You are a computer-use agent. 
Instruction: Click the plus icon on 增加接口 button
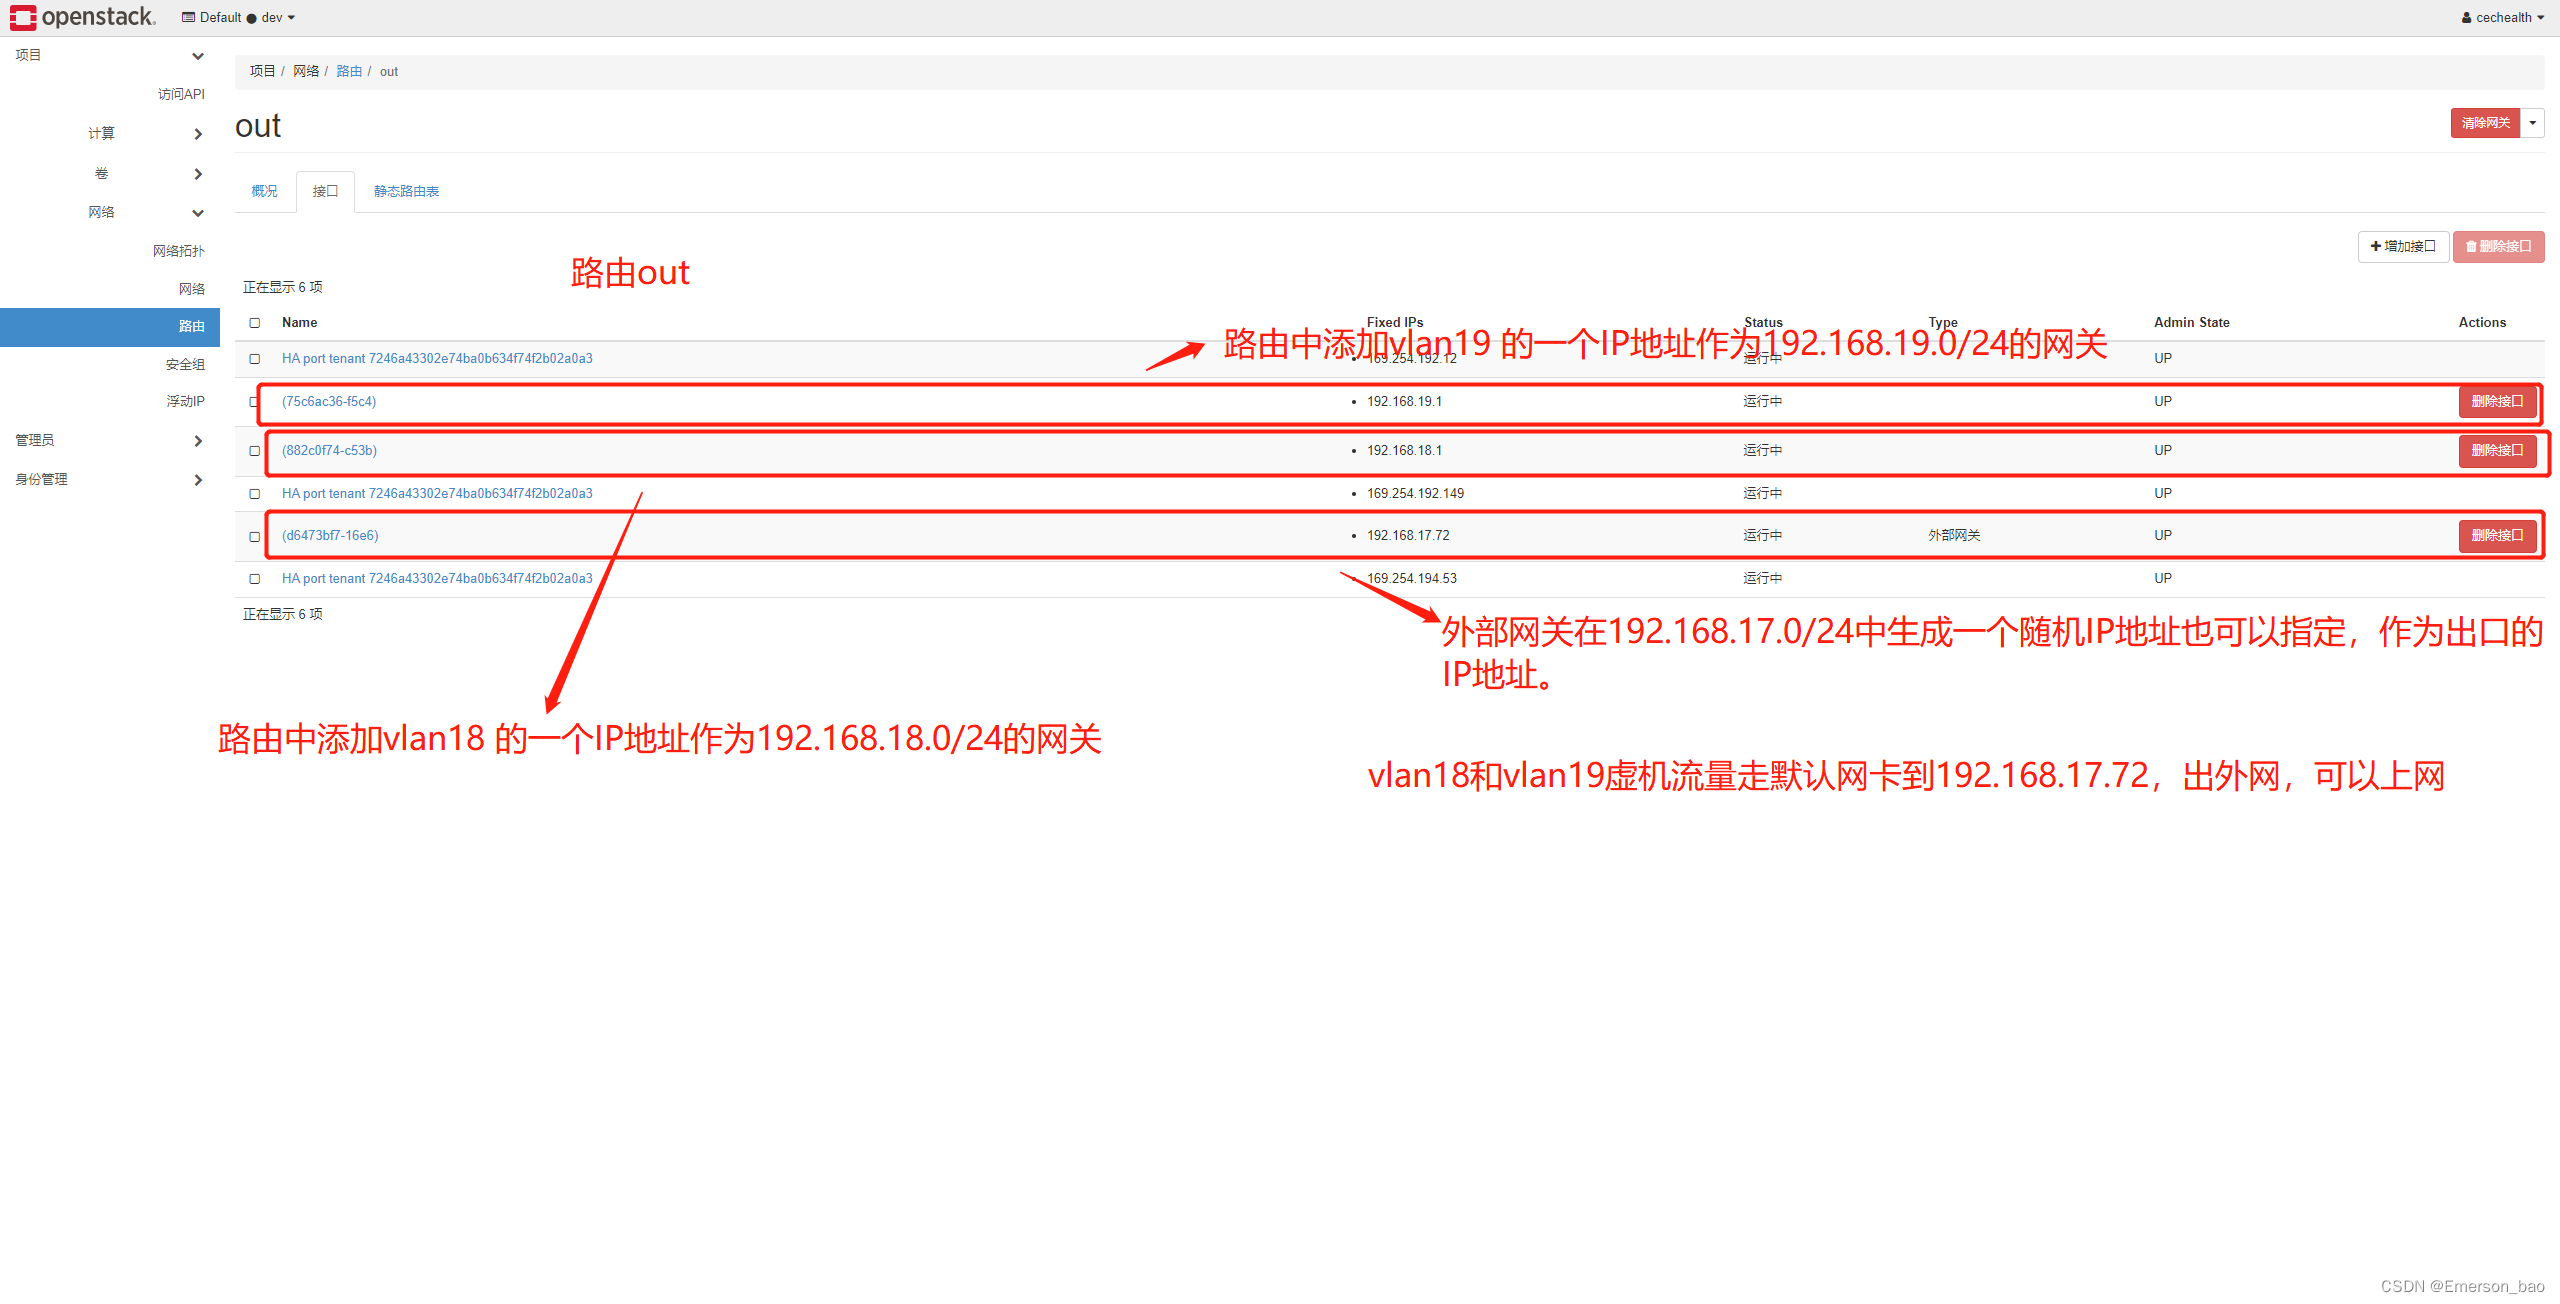2376,246
